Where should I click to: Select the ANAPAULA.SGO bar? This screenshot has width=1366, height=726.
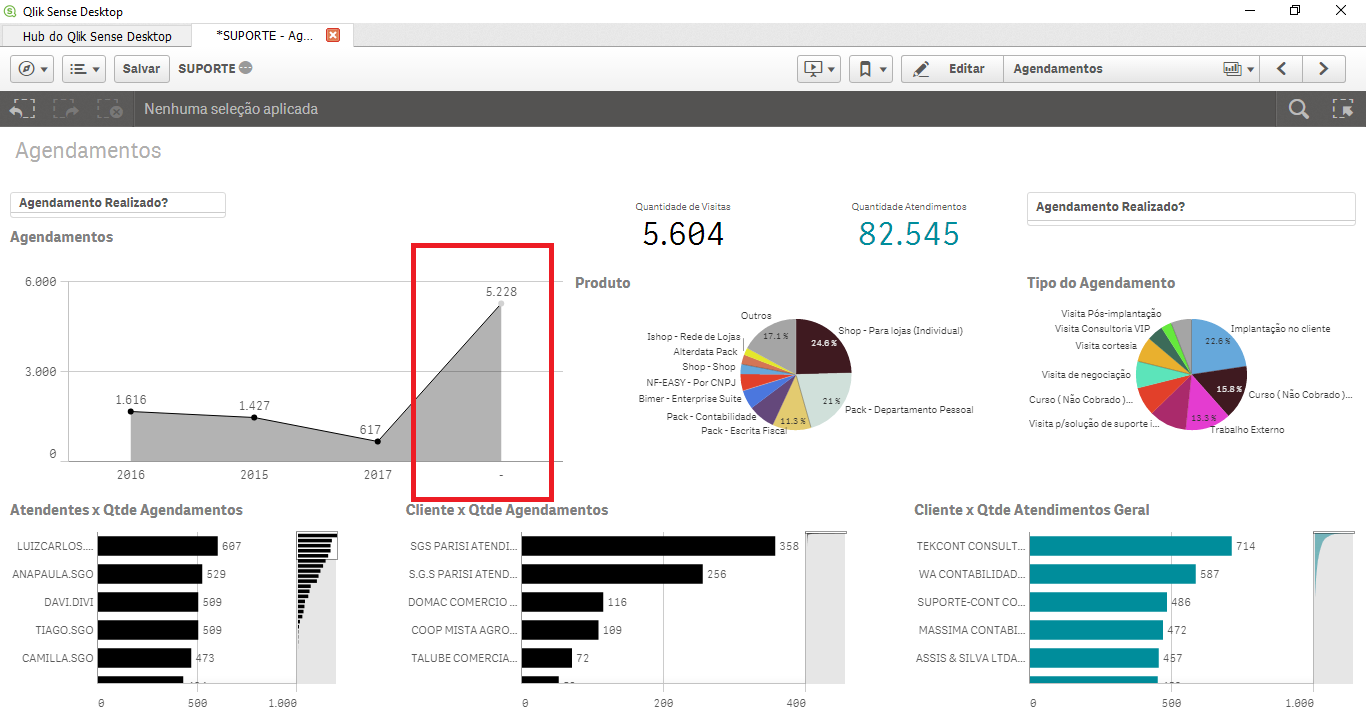pos(149,574)
